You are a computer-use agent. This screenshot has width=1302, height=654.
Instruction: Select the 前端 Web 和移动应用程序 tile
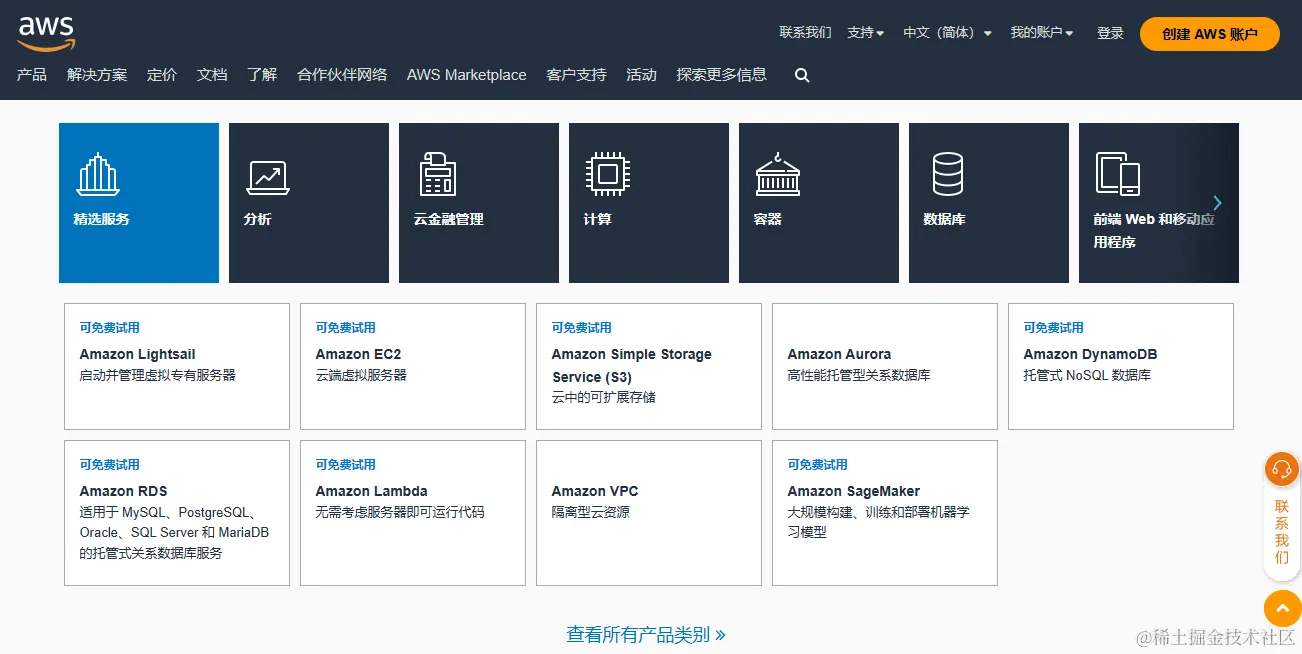[1159, 203]
